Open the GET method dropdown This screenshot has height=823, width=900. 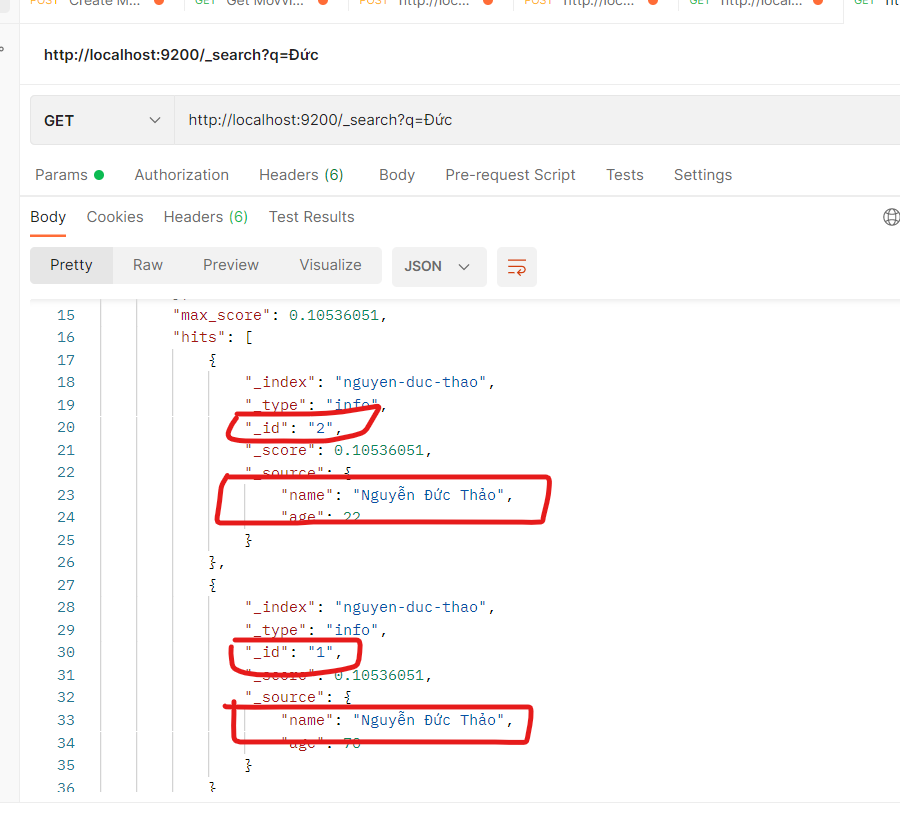(102, 121)
